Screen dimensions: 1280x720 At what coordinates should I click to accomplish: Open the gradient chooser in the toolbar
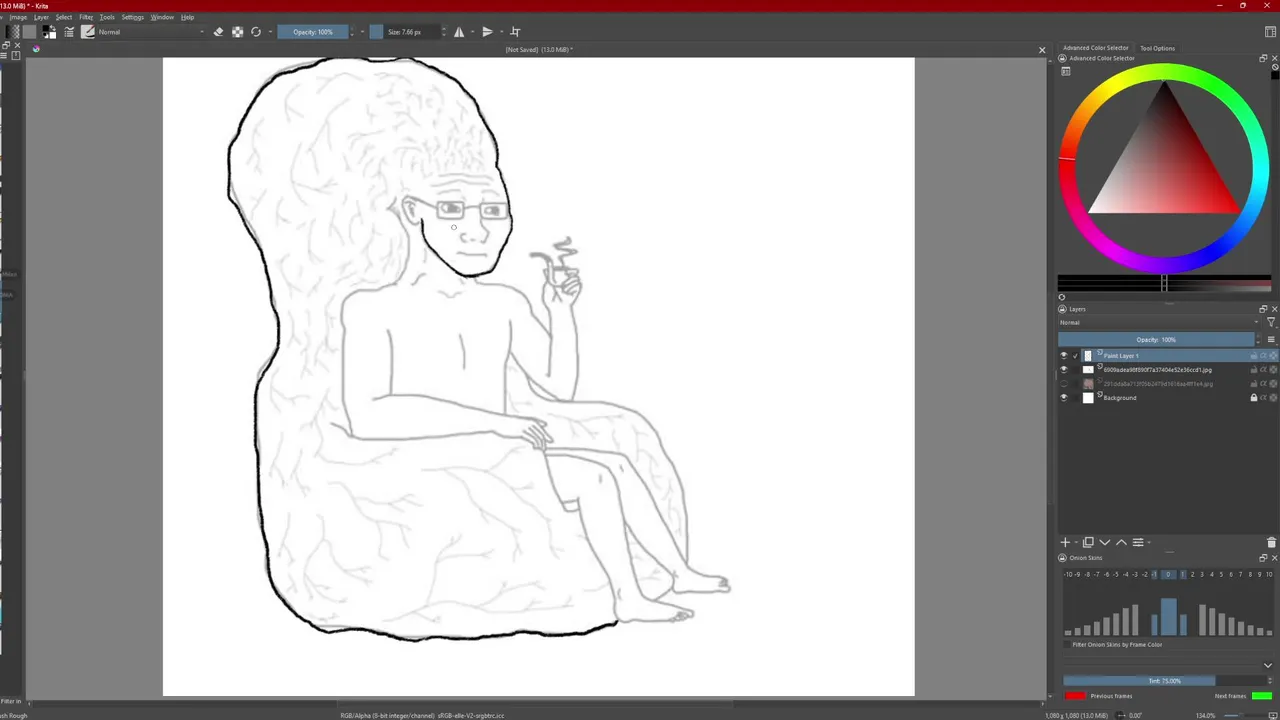12,32
